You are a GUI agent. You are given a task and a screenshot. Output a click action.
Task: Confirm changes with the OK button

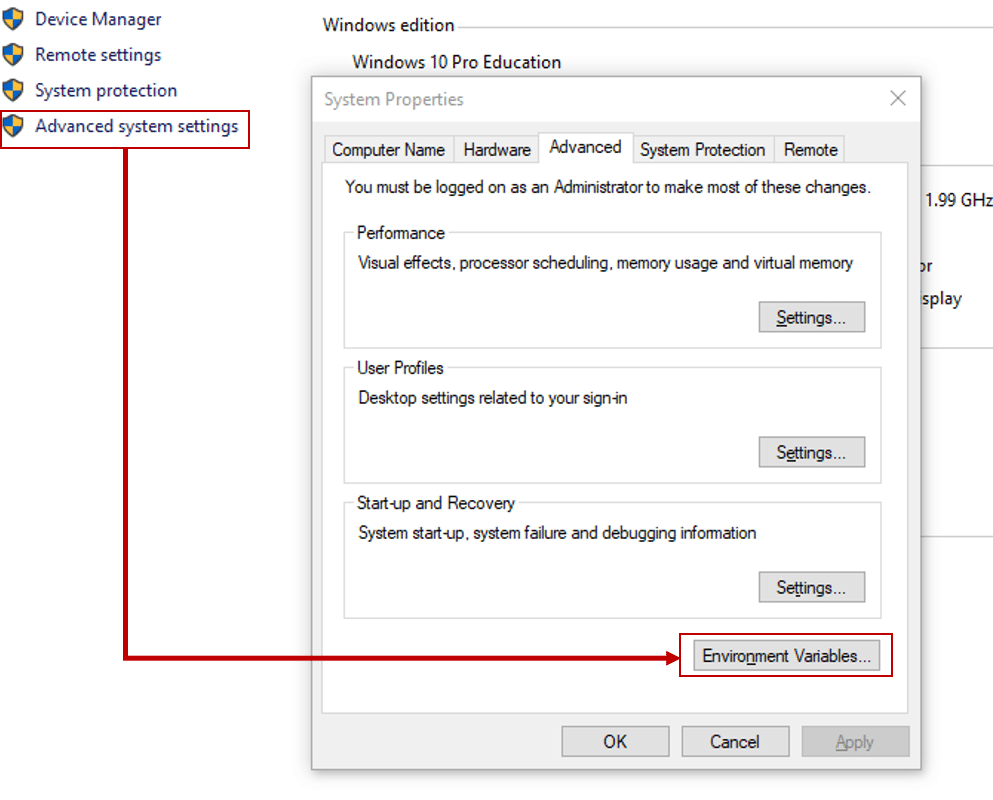[614, 741]
